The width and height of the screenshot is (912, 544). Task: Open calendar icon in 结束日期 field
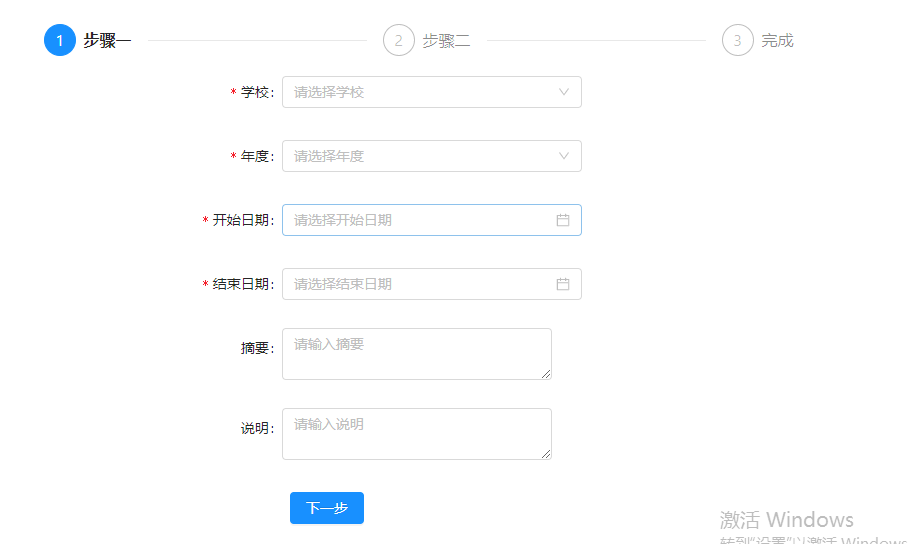562,284
